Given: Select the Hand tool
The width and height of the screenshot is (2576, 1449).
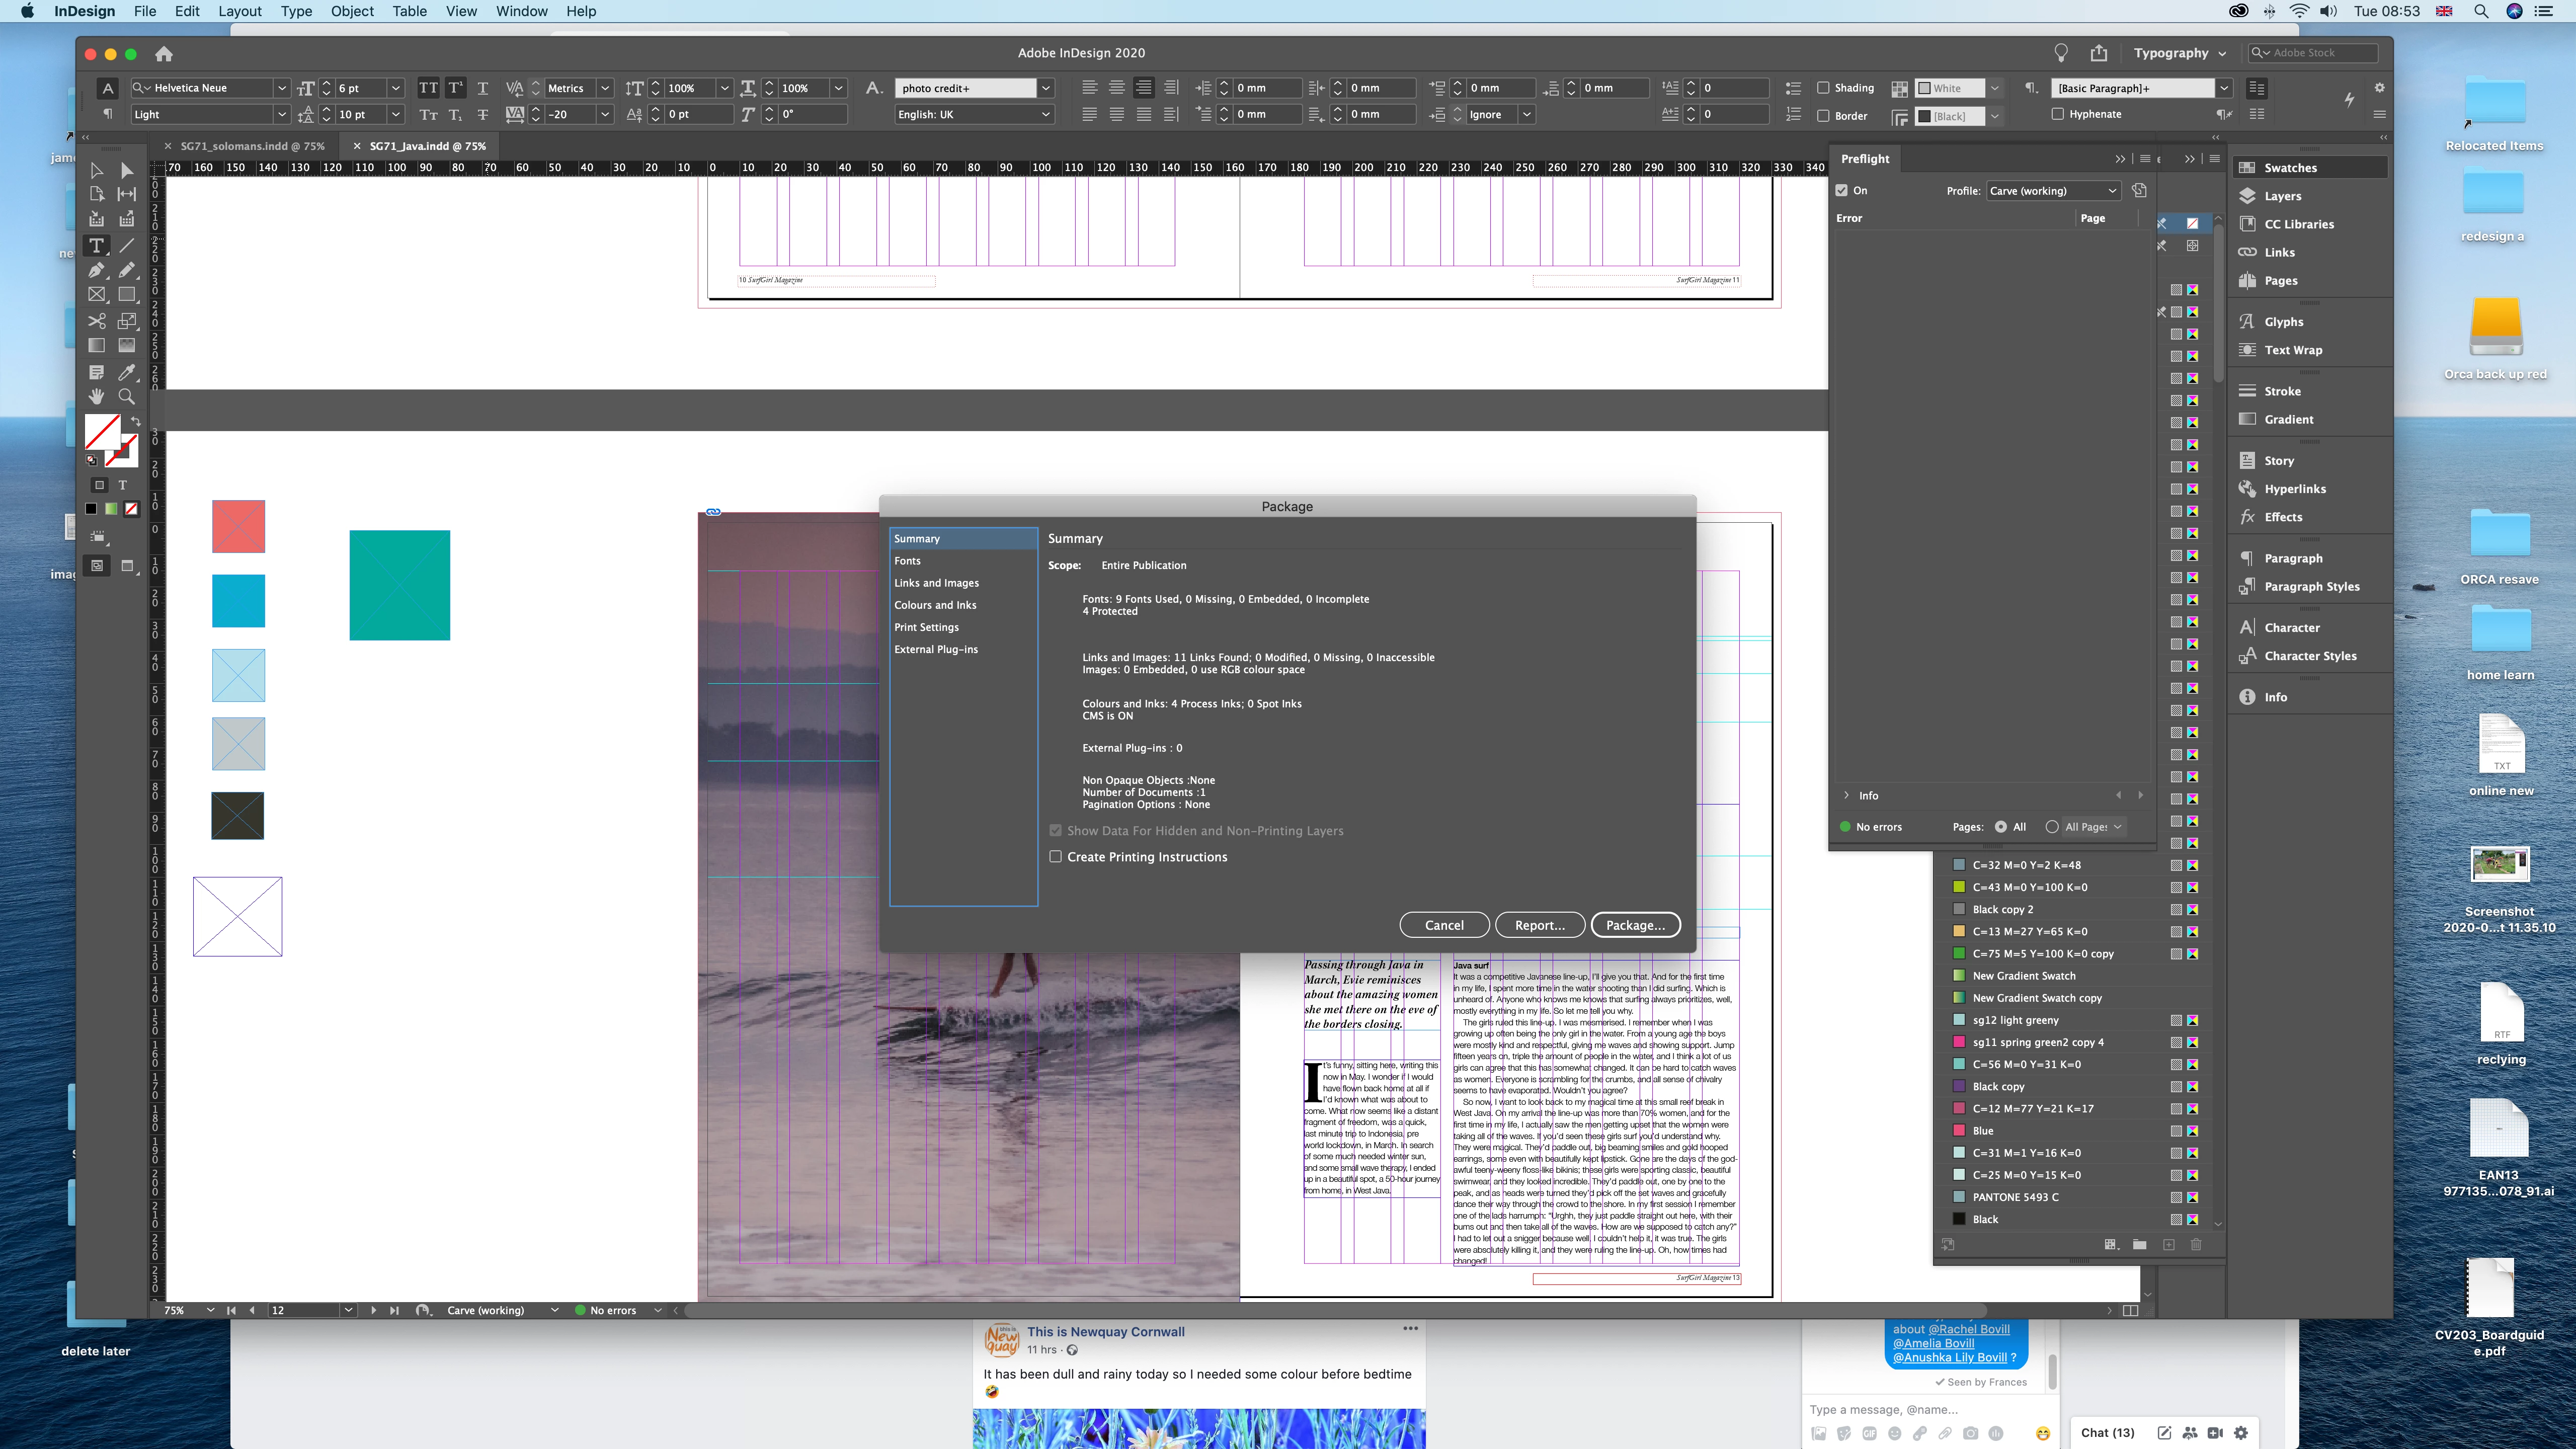Looking at the screenshot, I should 96,396.
